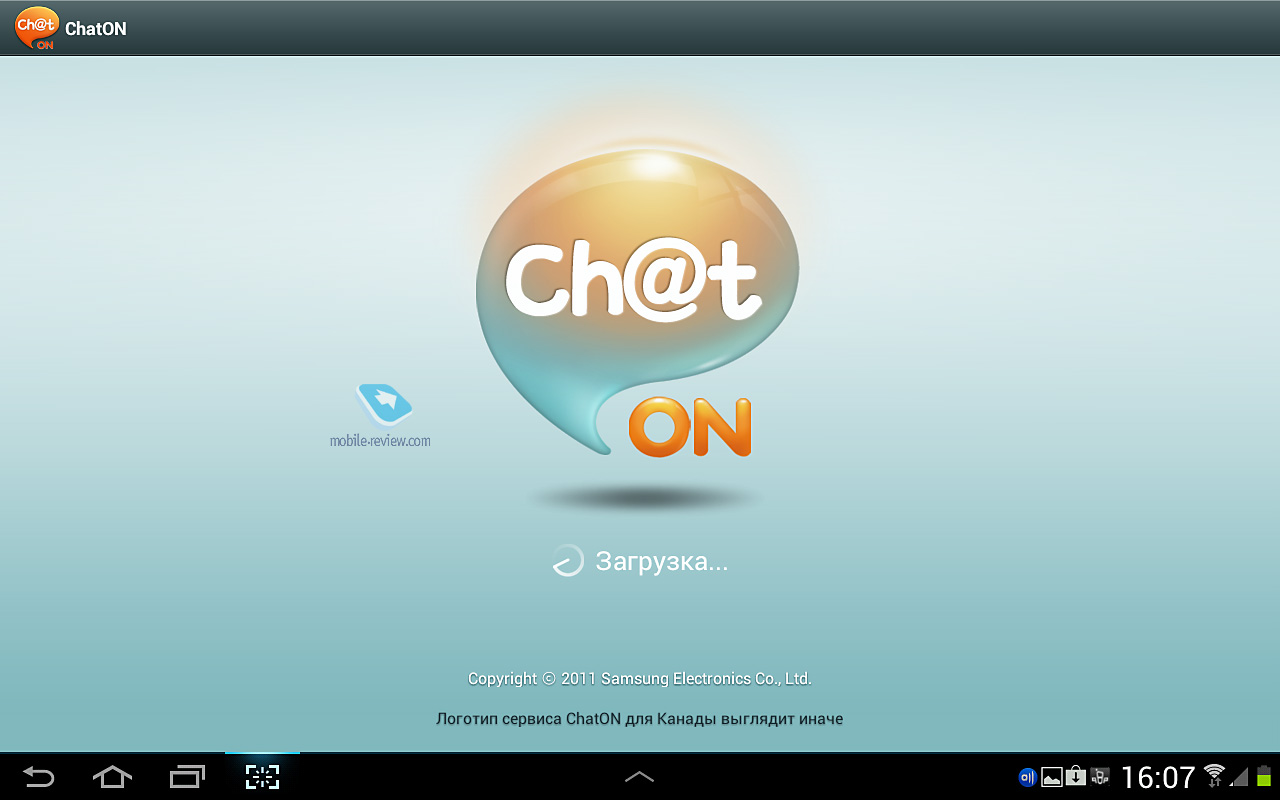Open the shopping bag download notification

(1075, 776)
